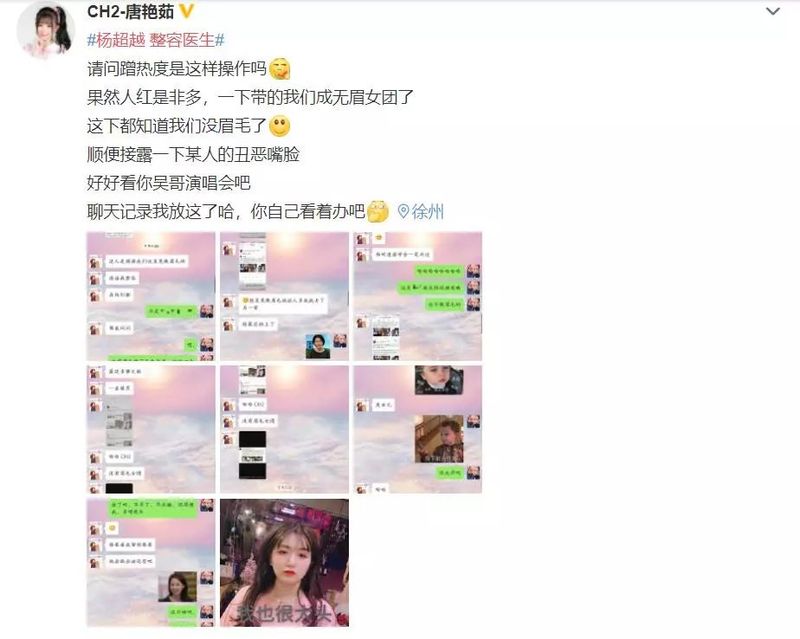
Task: Open the first chat screenshot thumbnail
Action: 151,297
